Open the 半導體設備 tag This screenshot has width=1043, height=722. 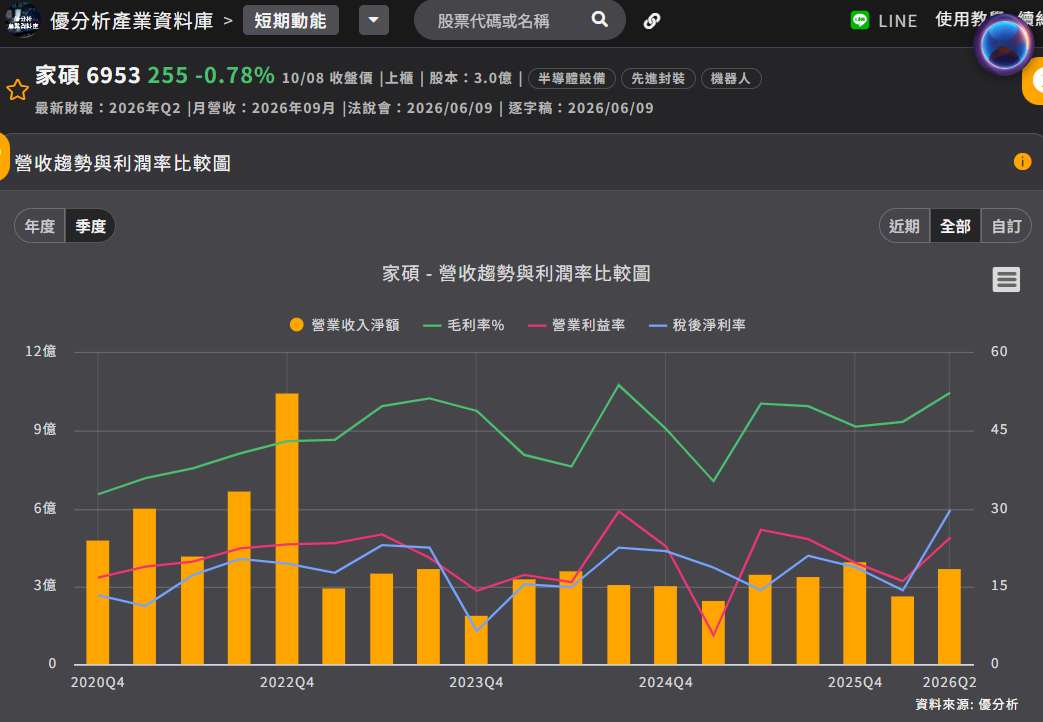(x=572, y=79)
